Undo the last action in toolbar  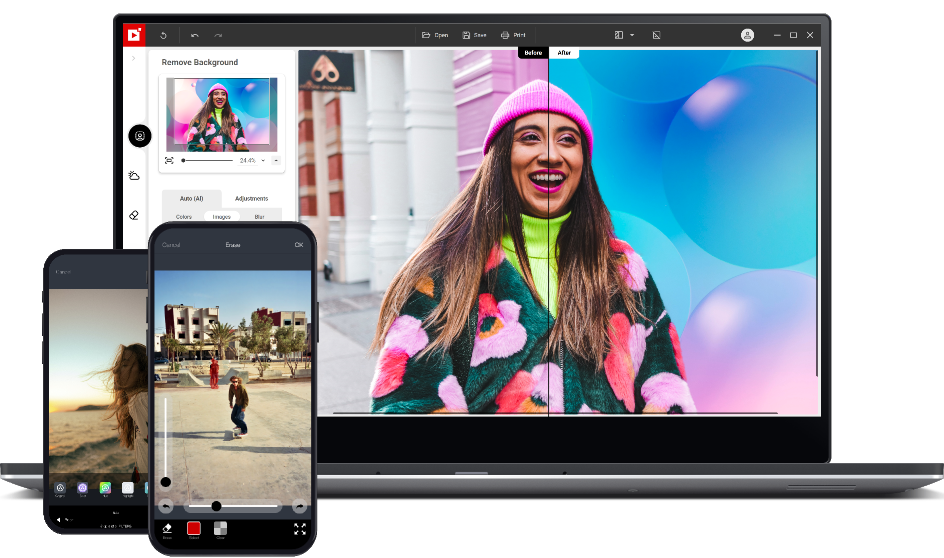point(194,36)
